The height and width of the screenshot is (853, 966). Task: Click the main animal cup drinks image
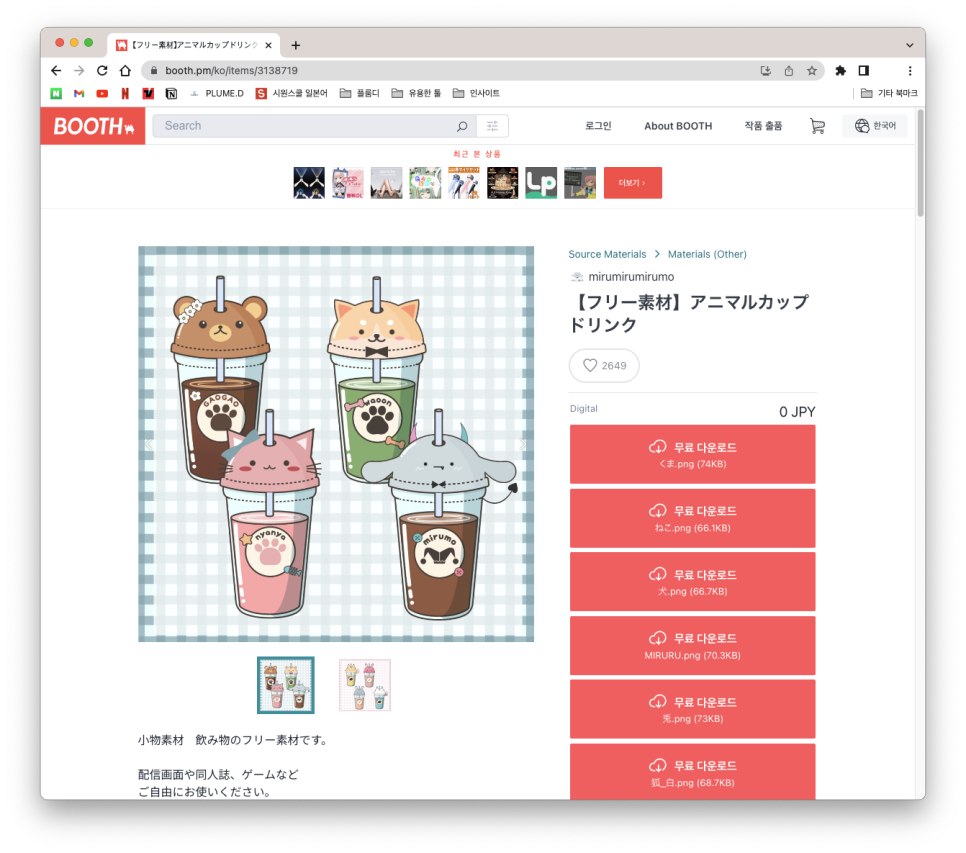click(336, 444)
